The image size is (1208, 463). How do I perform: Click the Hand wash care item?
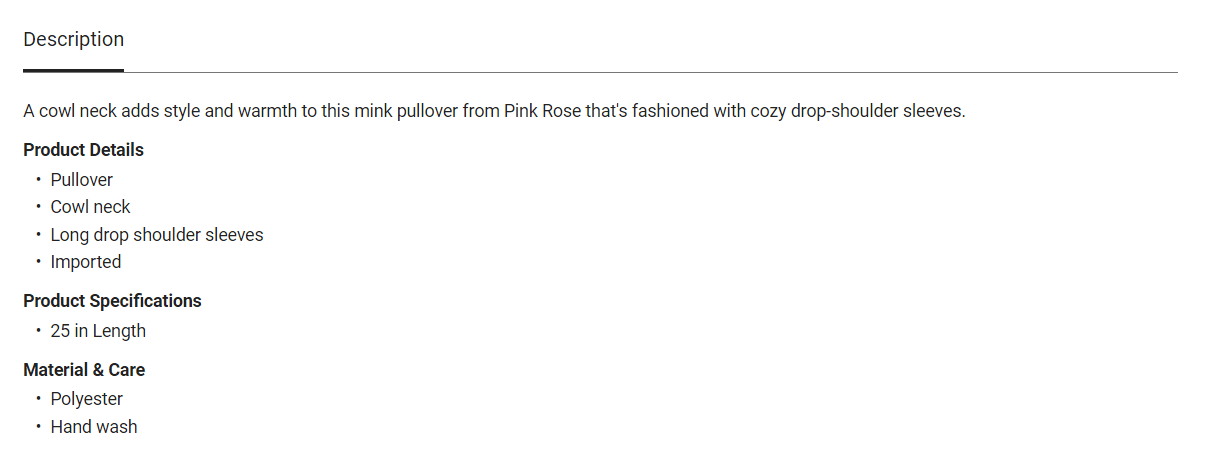pyautogui.click(x=94, y=427)
